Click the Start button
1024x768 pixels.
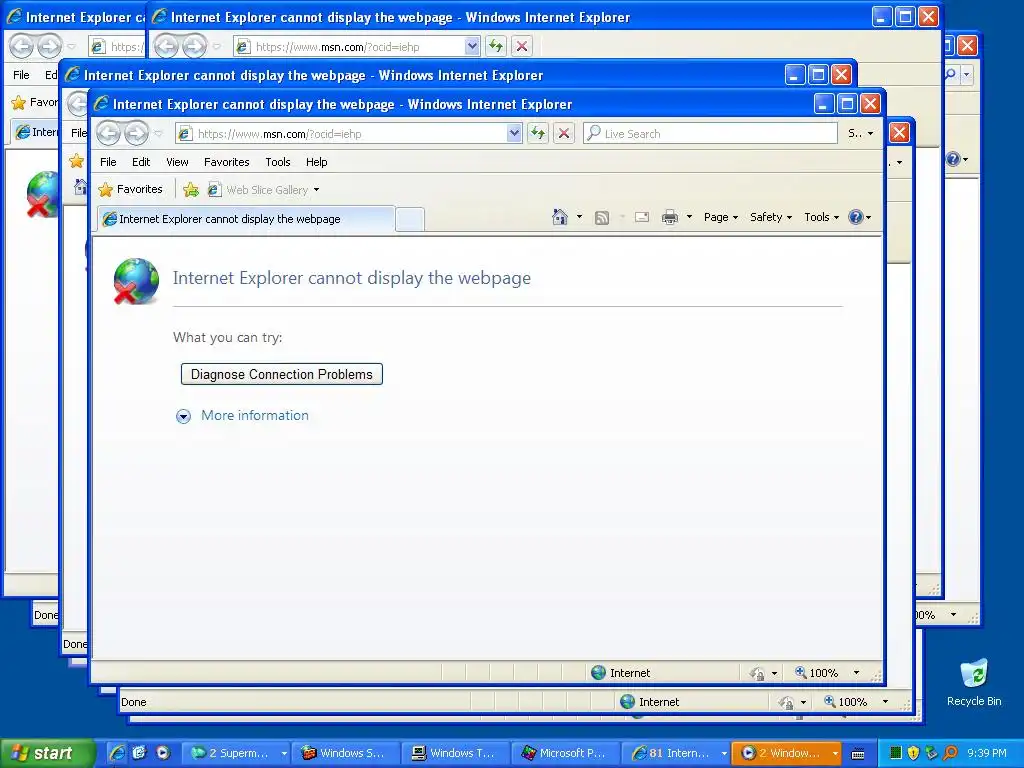coord(47,753)
